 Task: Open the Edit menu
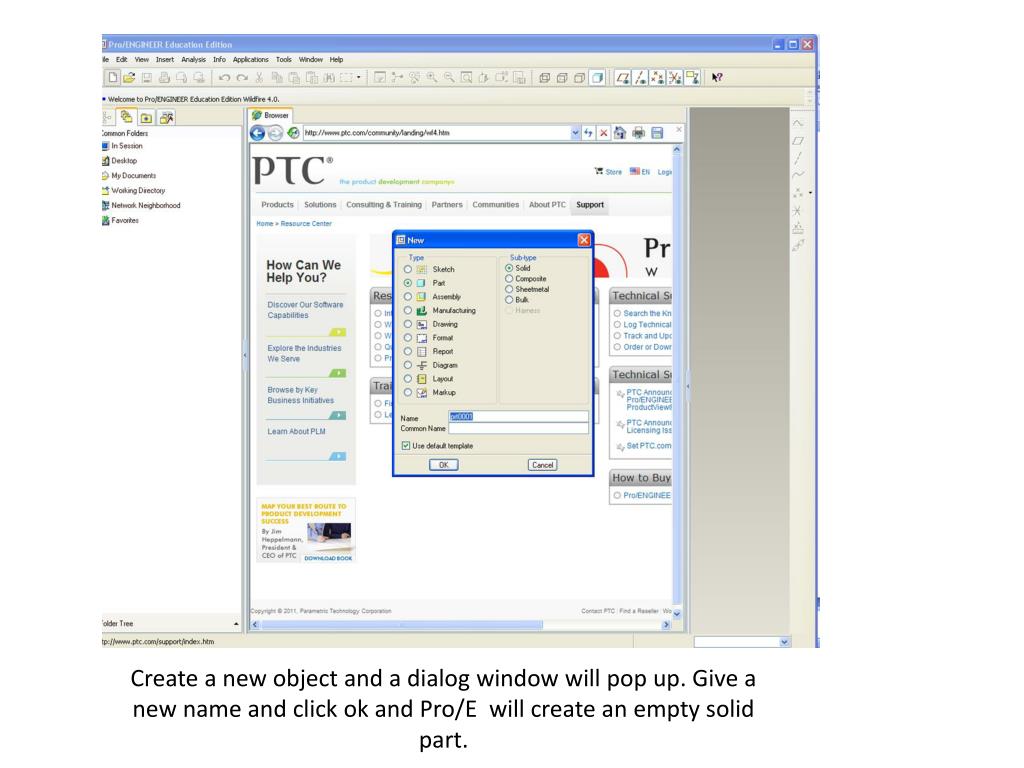point(121,59)
